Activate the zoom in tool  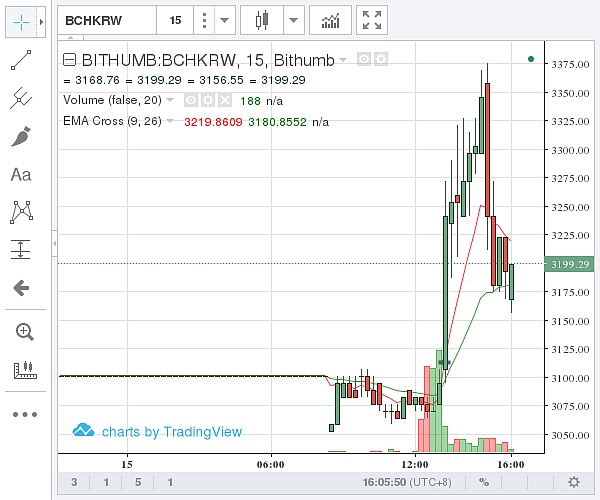pyautogui.click(x=24, y=332)
